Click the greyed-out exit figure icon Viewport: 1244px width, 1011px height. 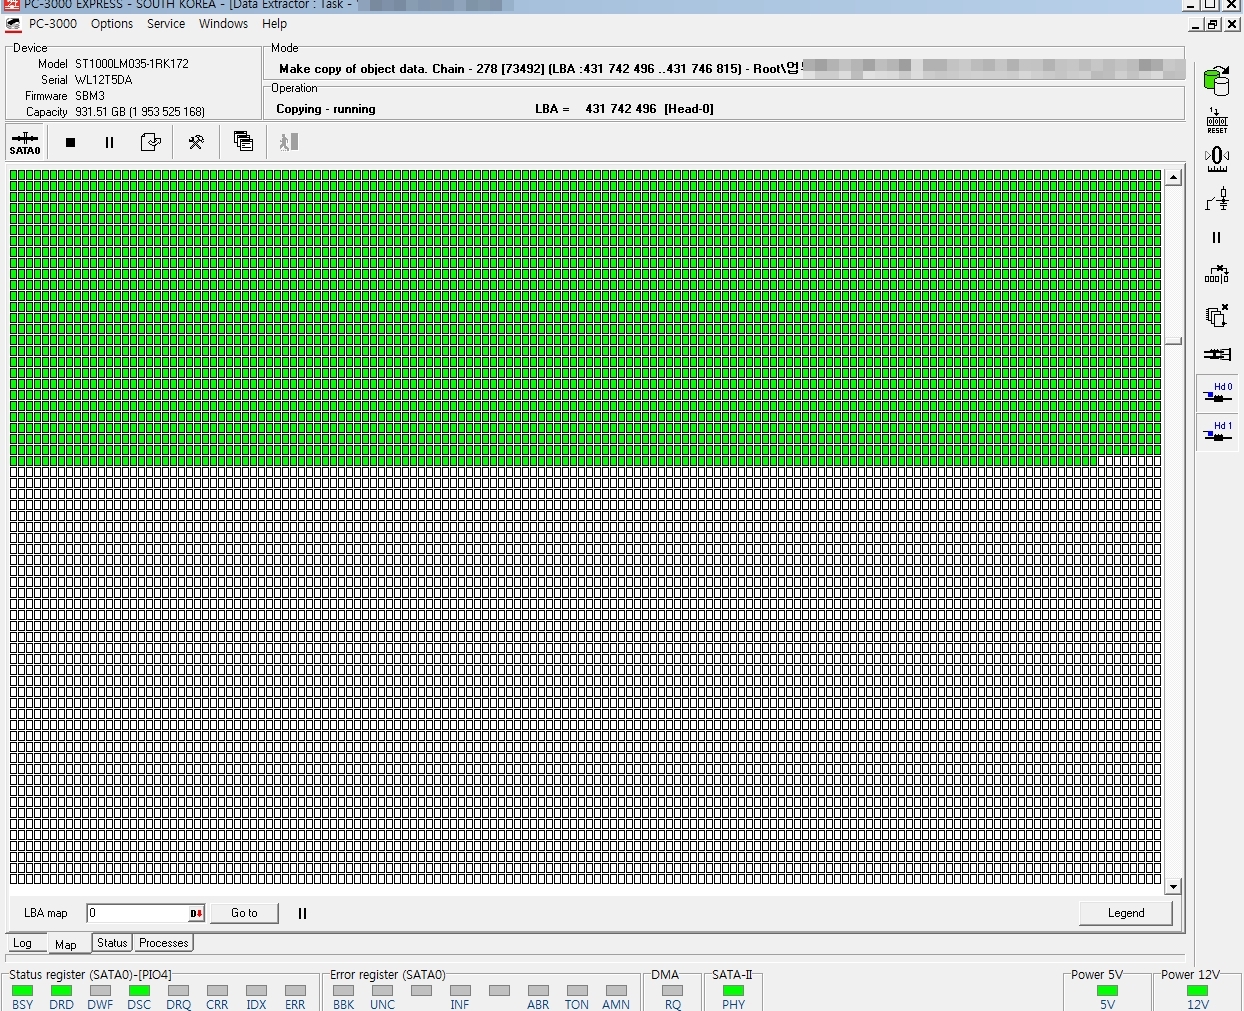[289, 142]
